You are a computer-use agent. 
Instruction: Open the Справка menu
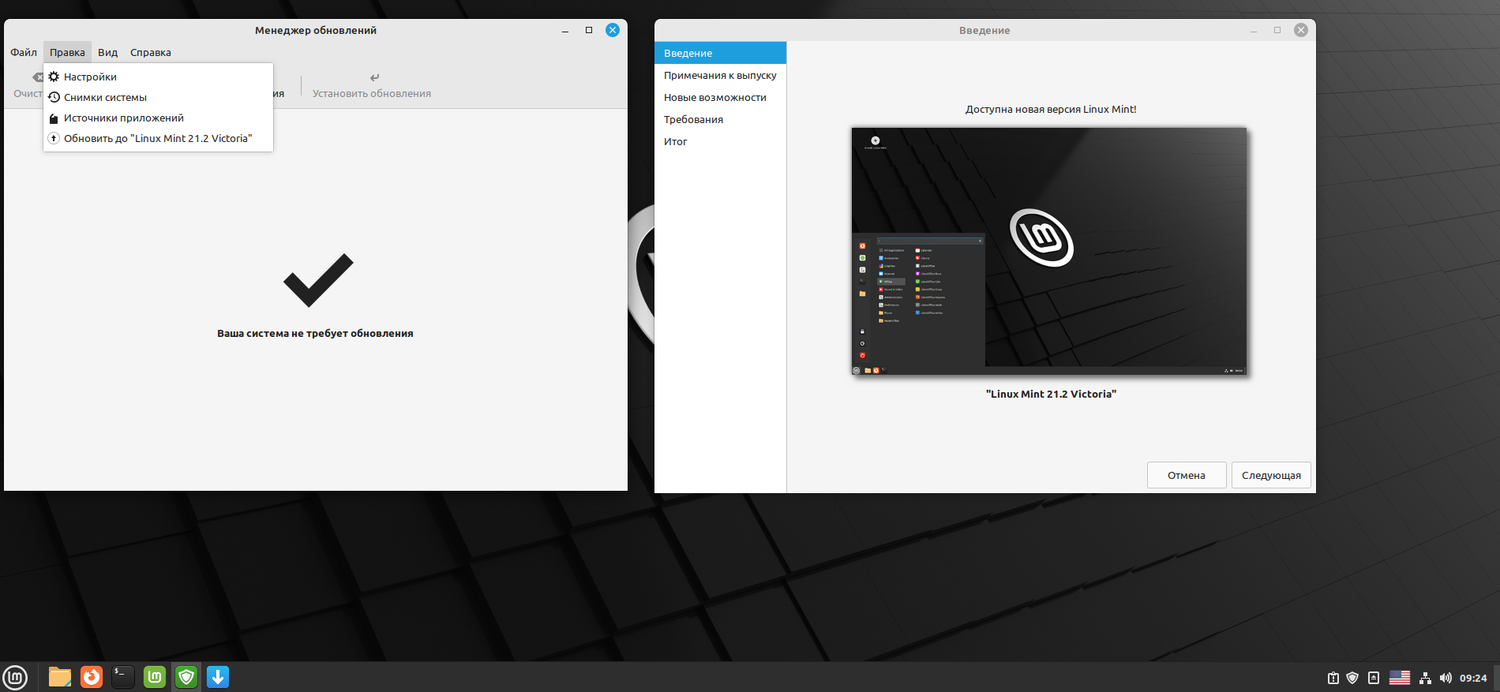coord(150,52)
